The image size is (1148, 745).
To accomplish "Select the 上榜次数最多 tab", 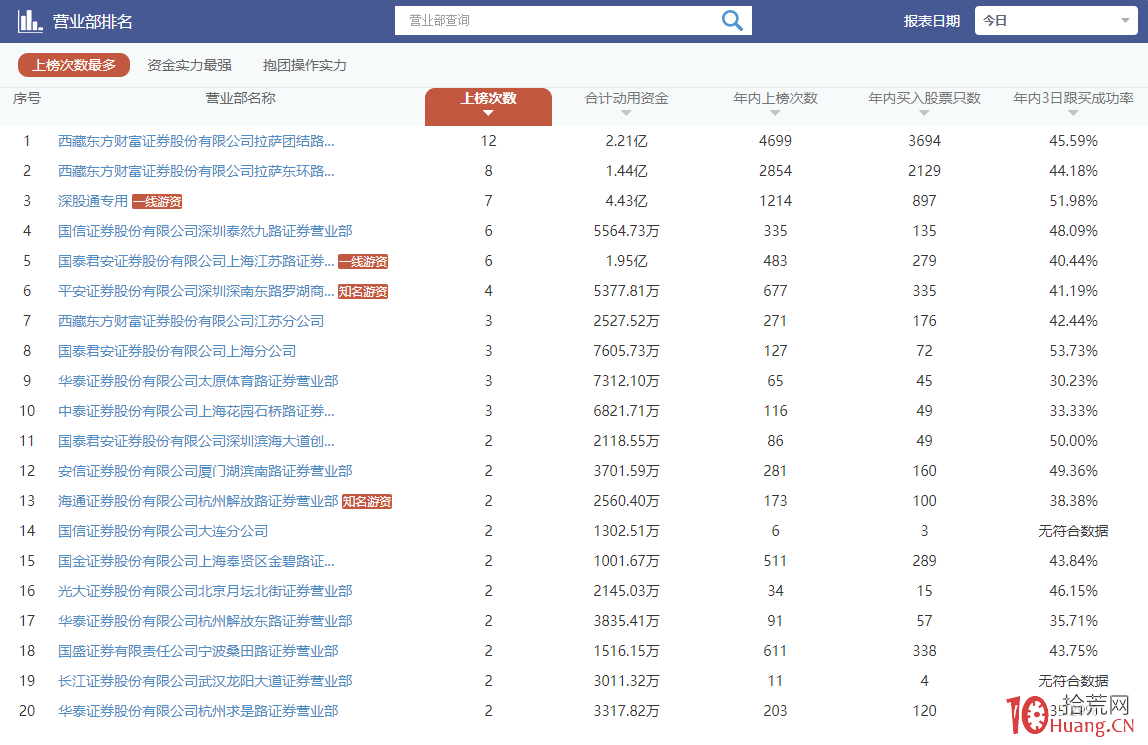I will (74, 65).
